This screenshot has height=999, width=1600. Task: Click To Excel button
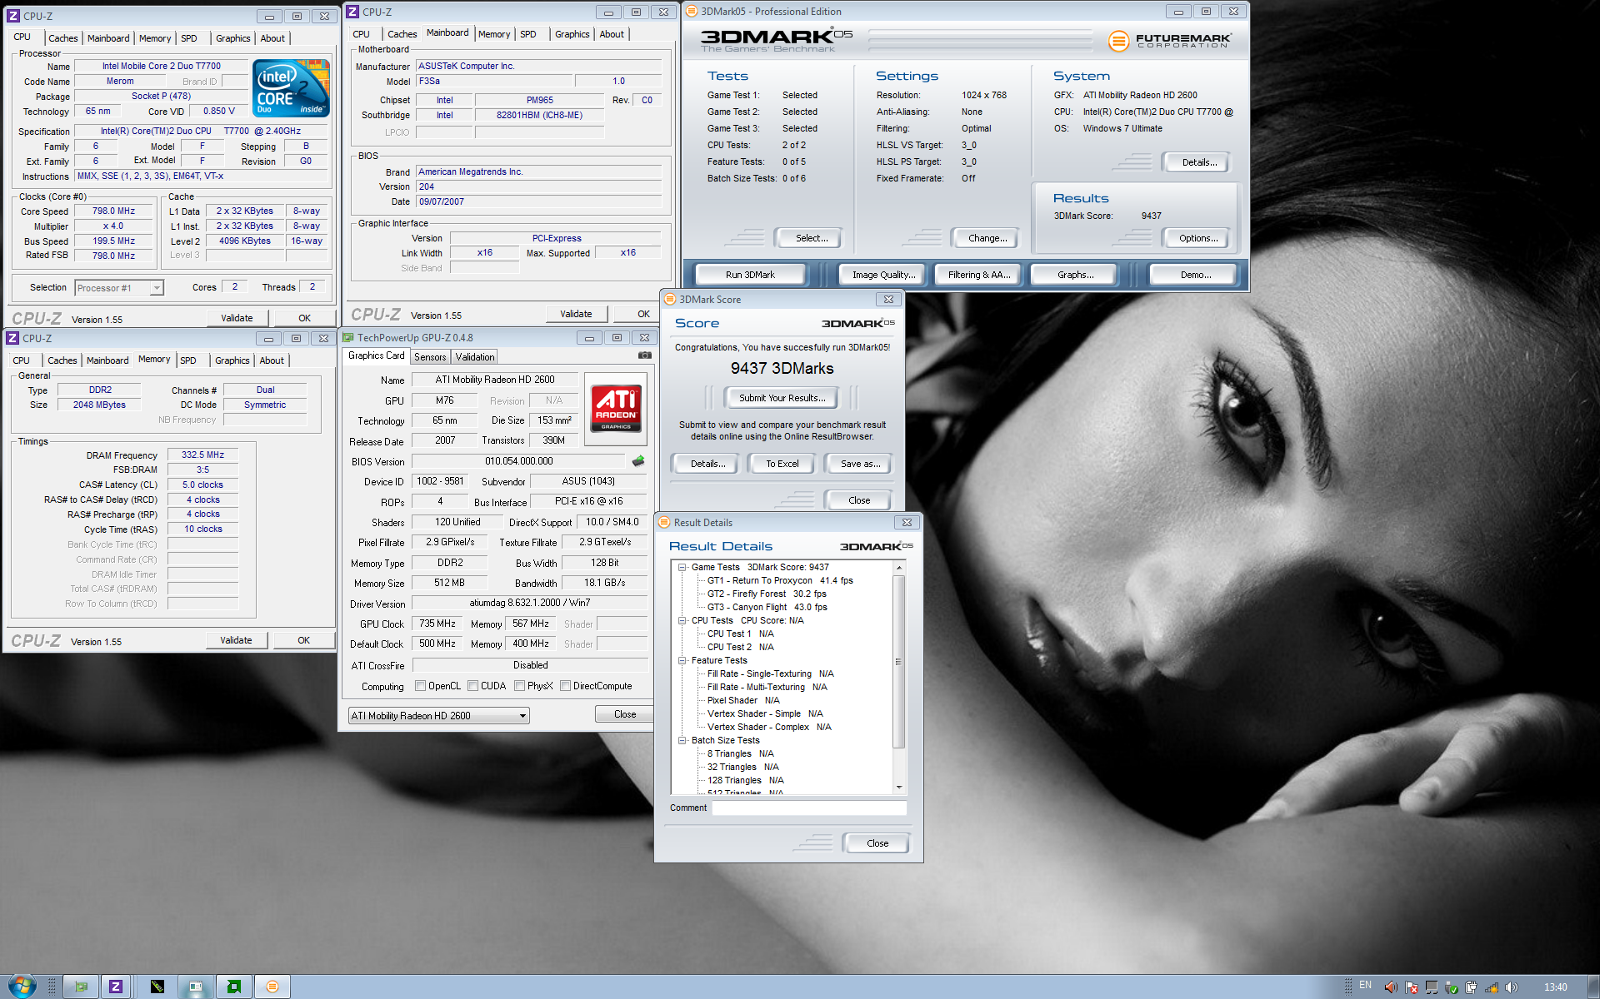pos(782,464)
